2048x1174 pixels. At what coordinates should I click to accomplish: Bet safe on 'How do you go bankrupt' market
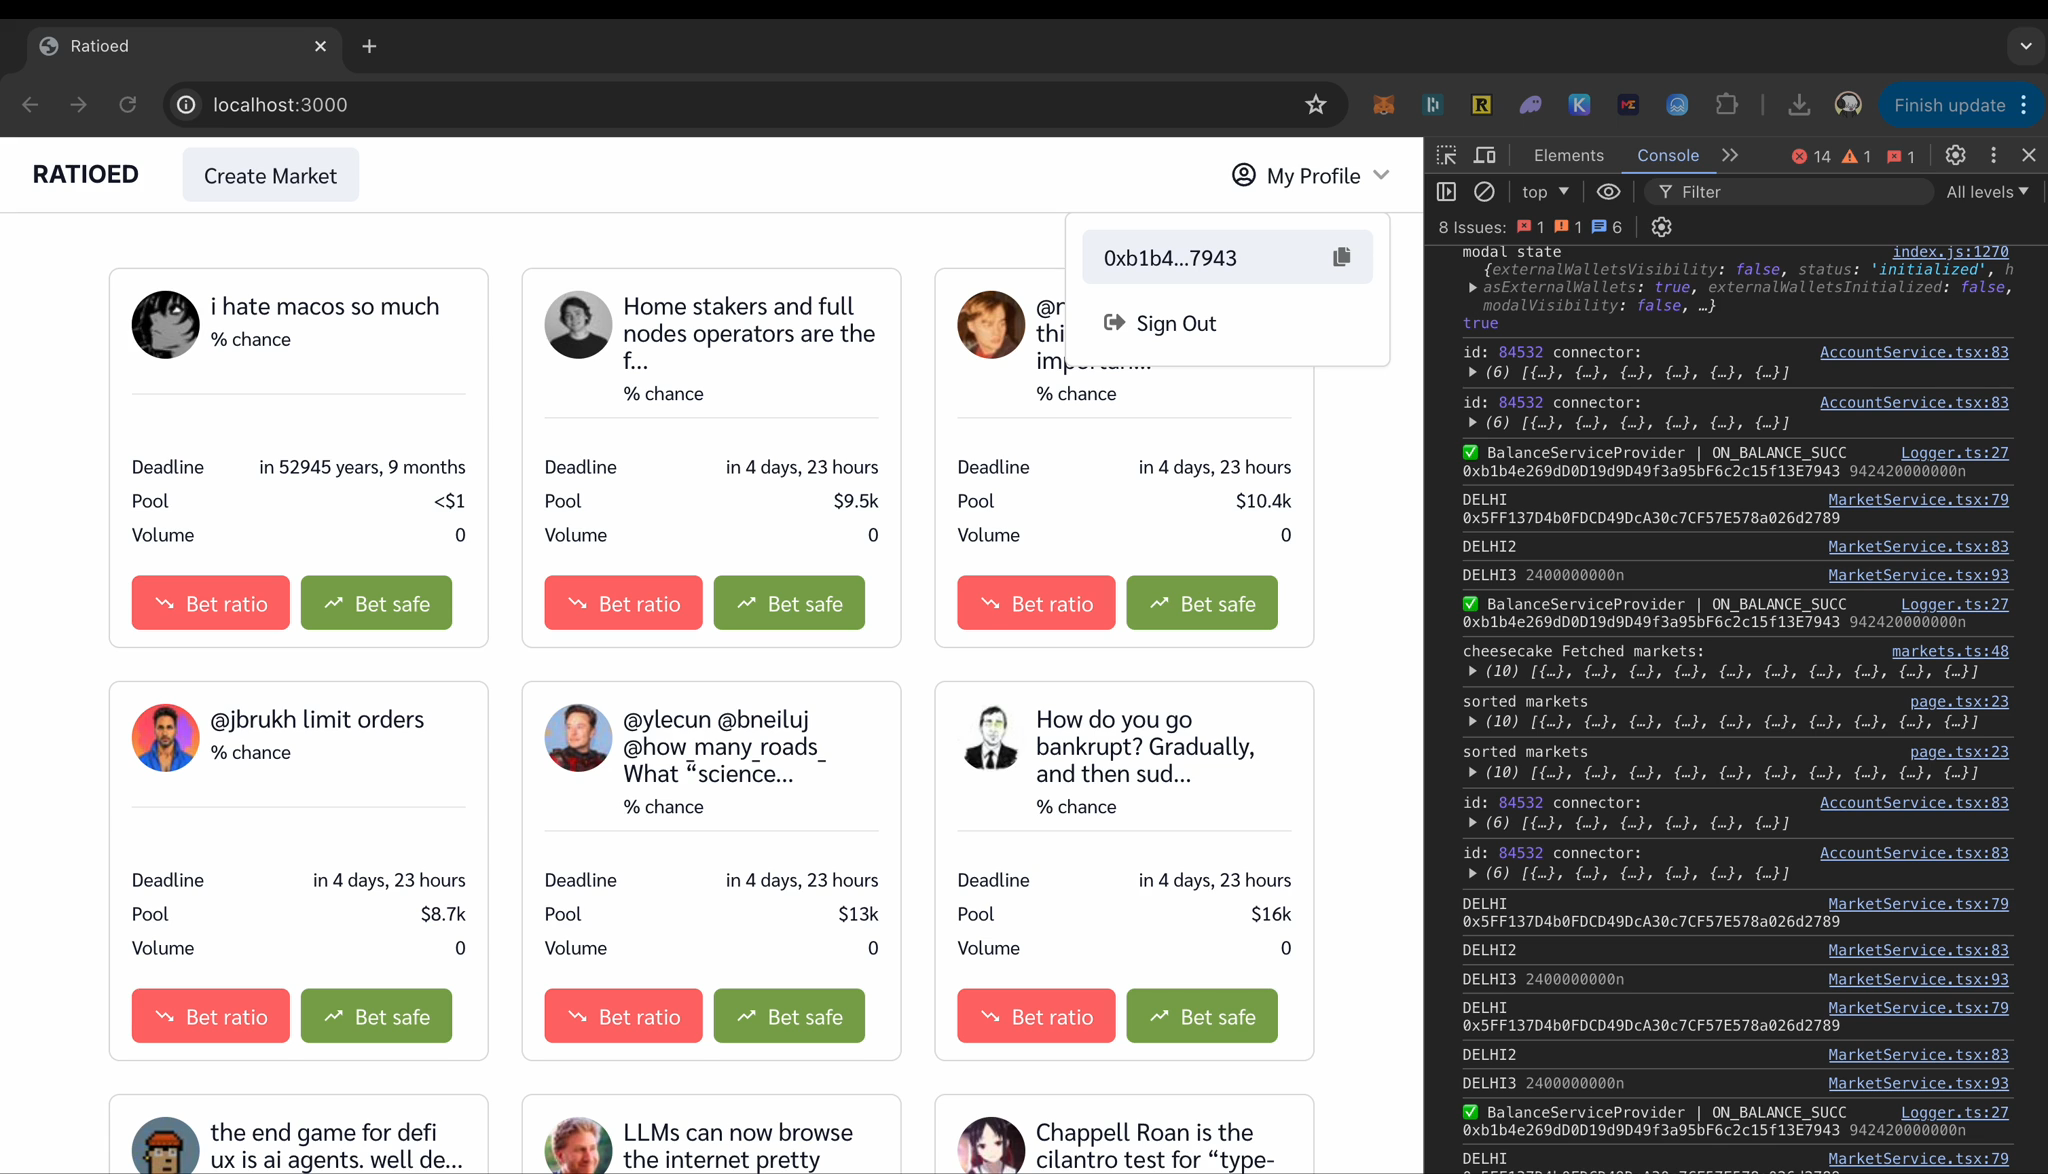point(1202,1016)
